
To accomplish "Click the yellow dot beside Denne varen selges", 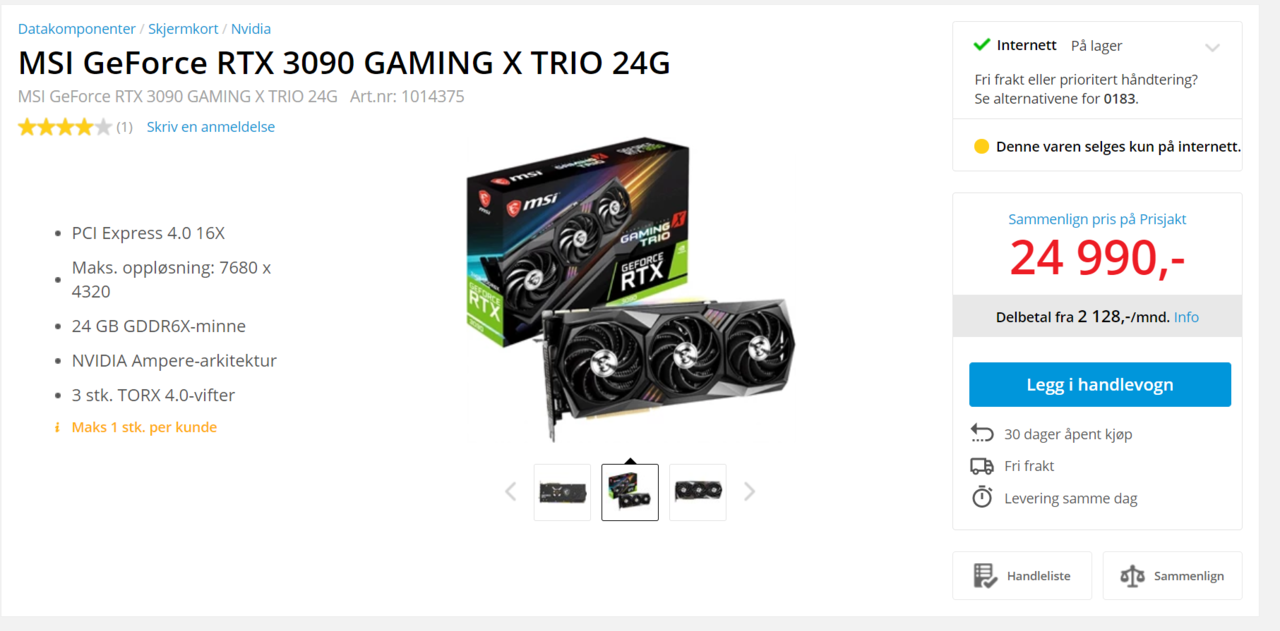I will [x=981, y=147].
